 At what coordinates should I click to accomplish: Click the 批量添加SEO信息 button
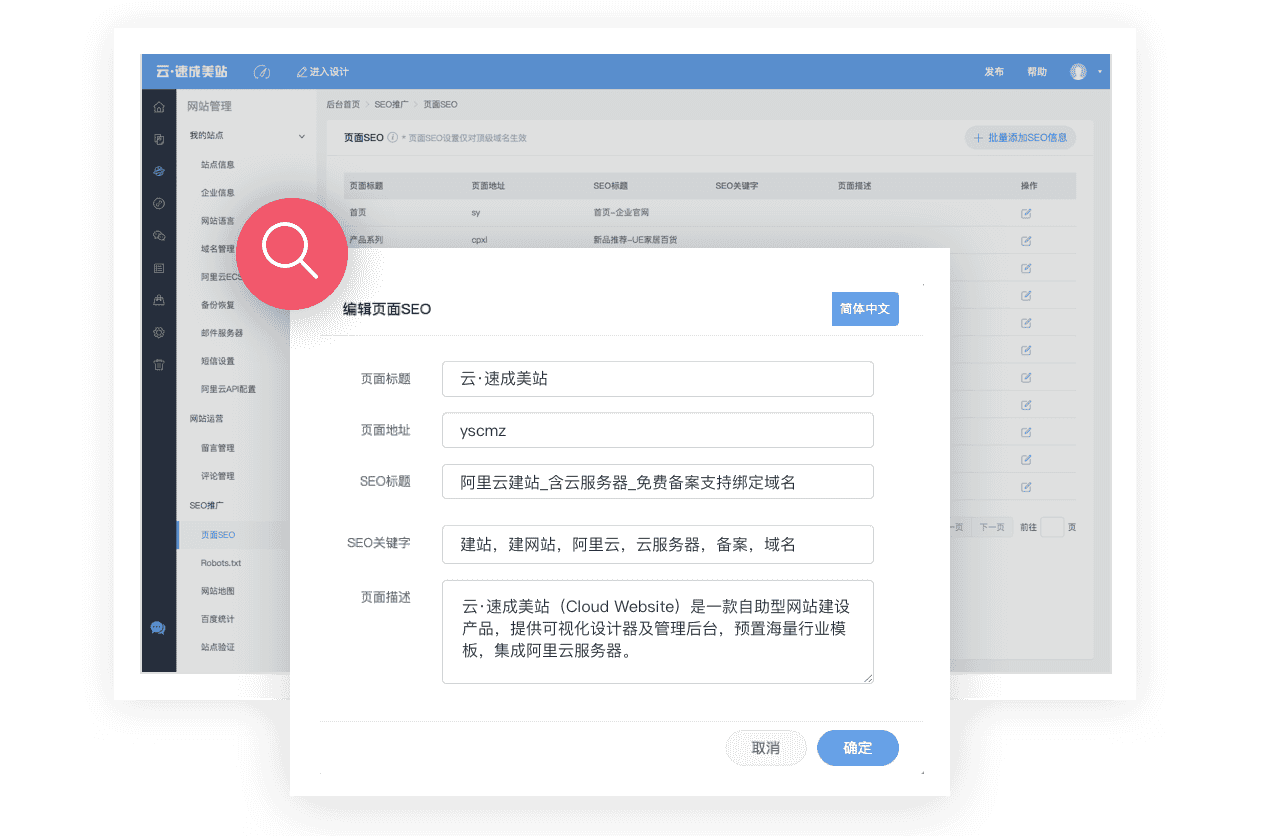point(1020,138)
